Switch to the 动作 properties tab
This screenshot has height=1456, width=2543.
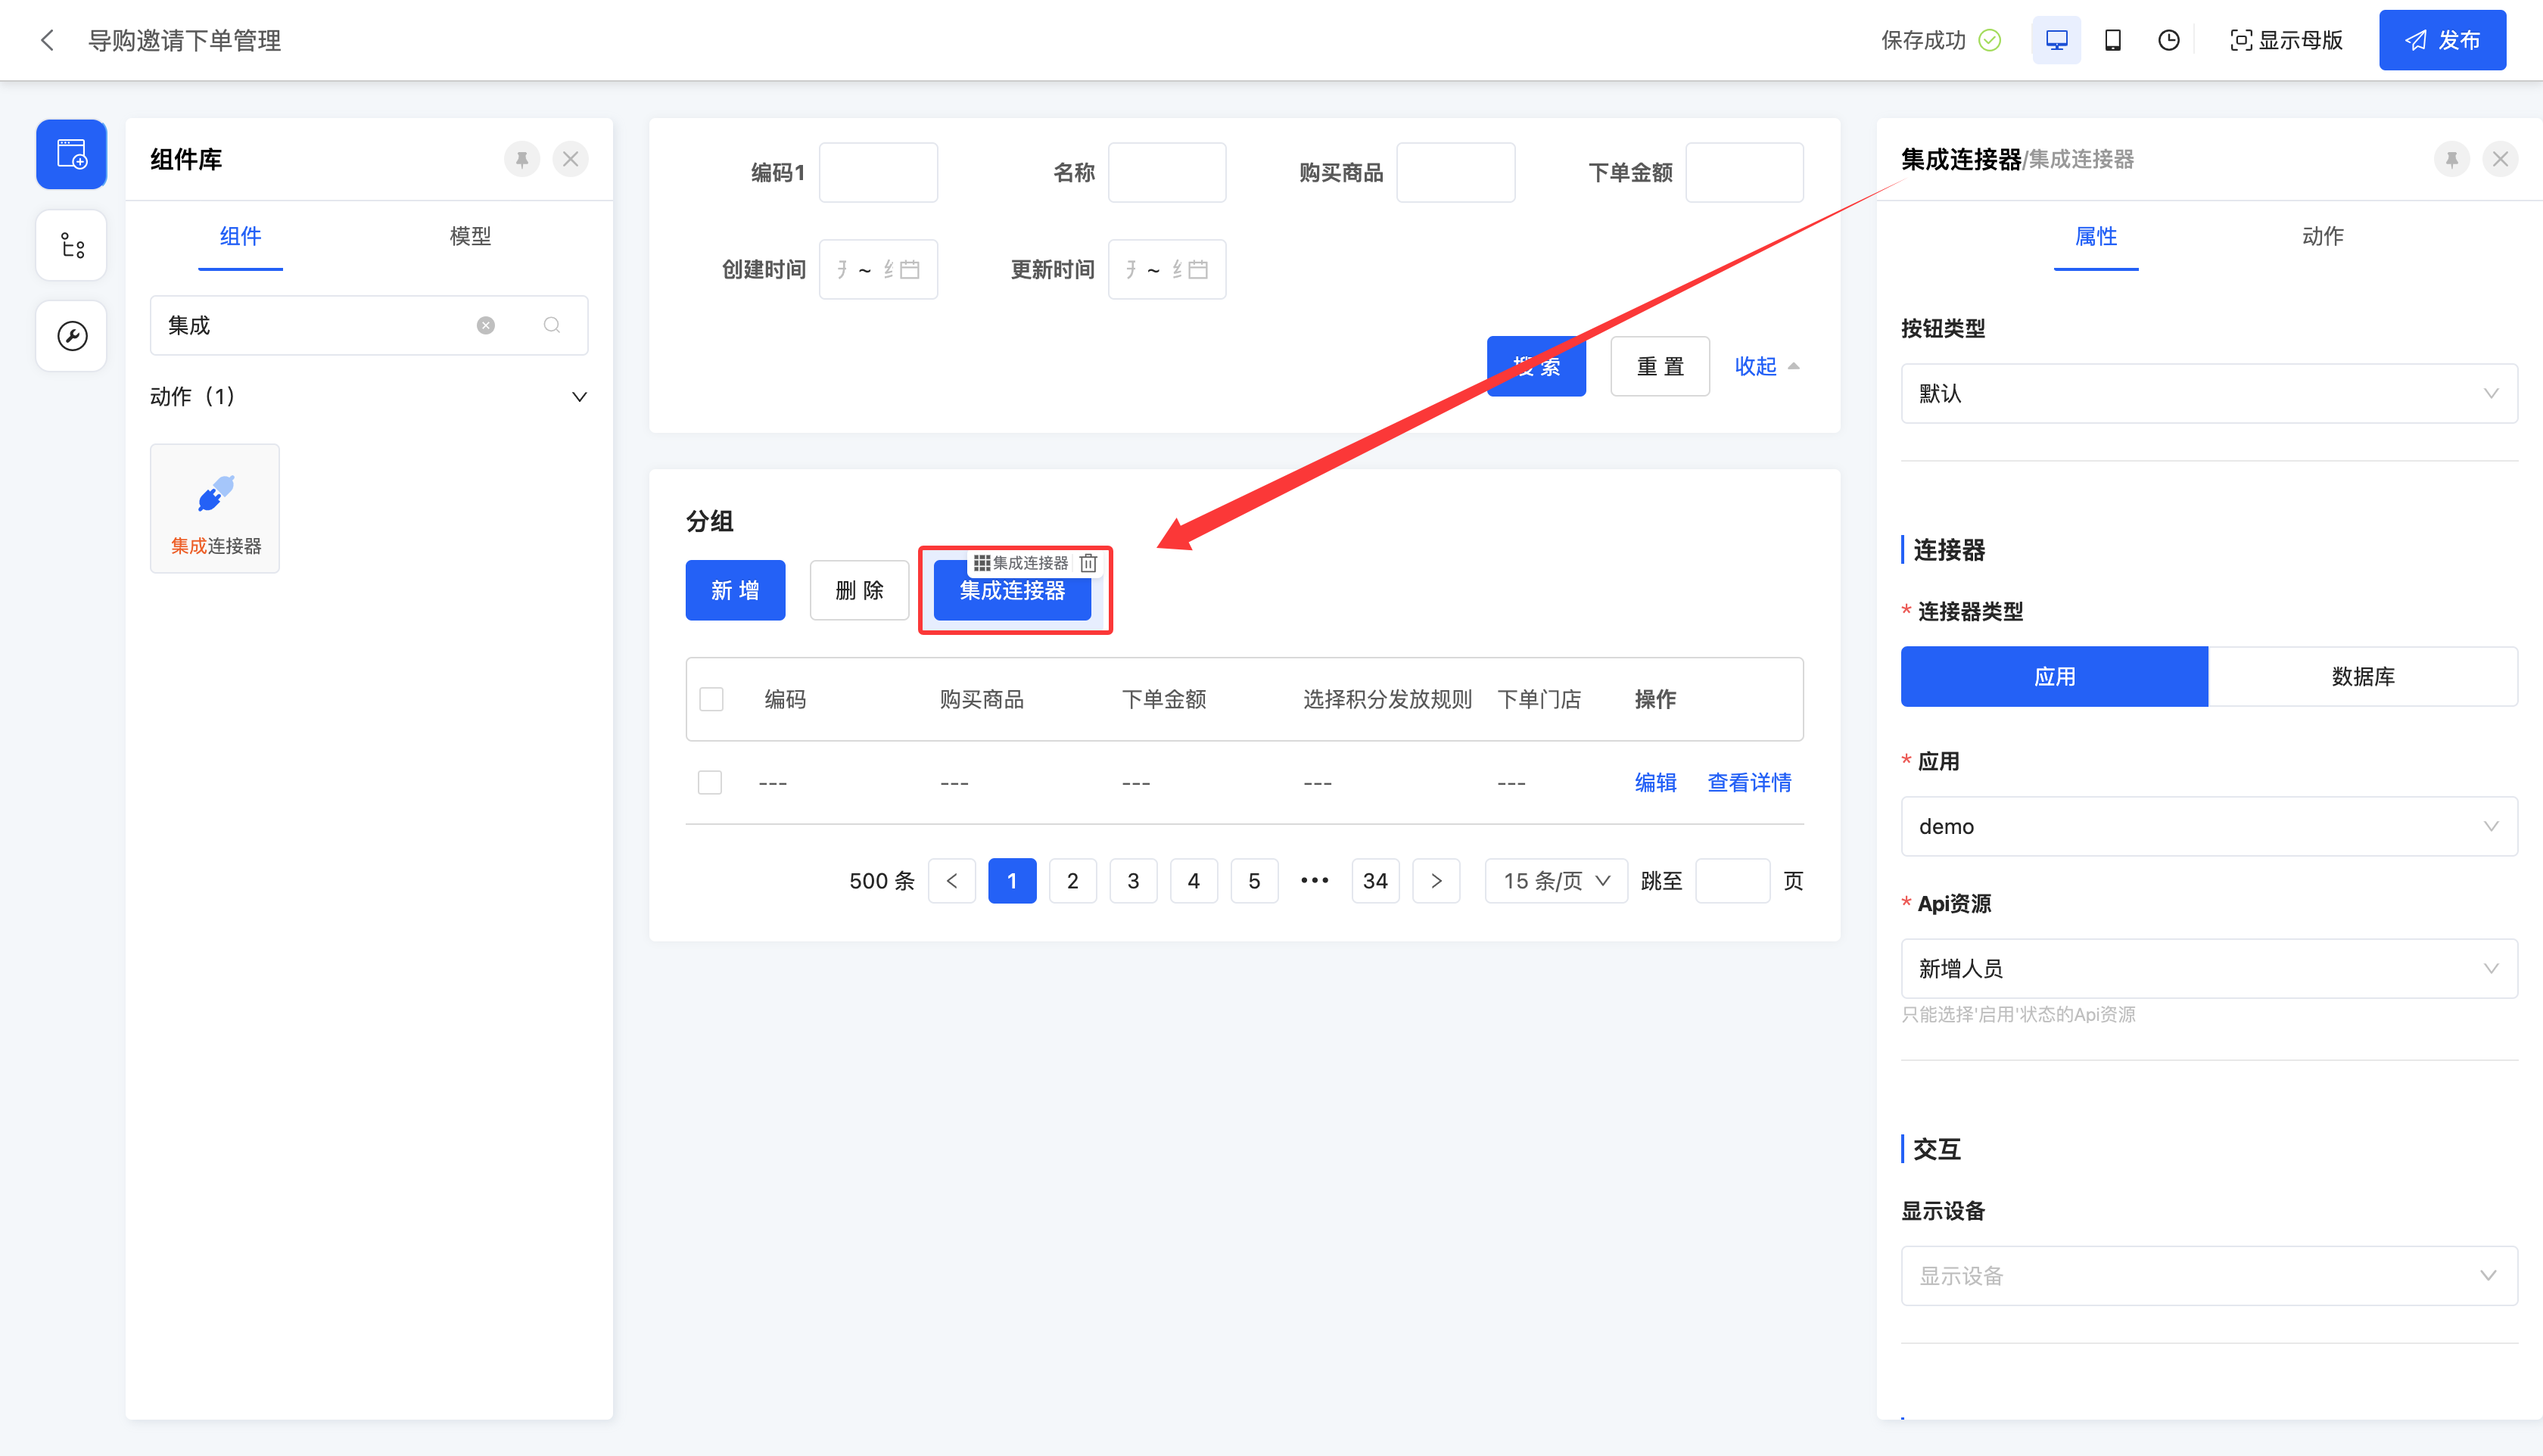pyautogui.click(x=2322, y=236)
